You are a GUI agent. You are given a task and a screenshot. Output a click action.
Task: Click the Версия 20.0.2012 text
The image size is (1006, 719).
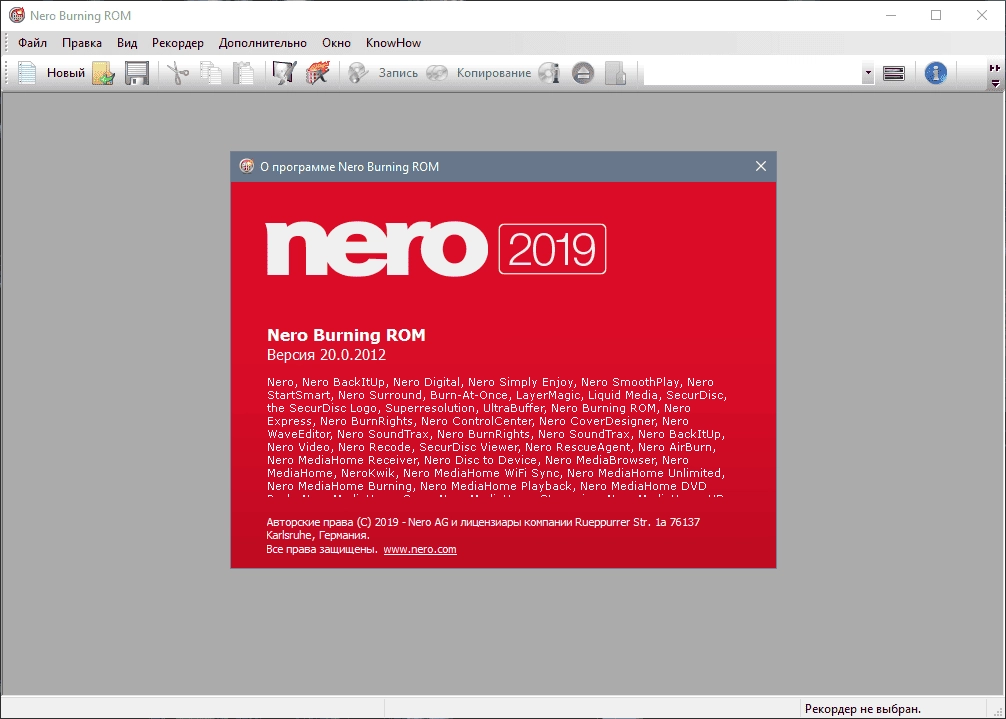click(x=326, y=355)
